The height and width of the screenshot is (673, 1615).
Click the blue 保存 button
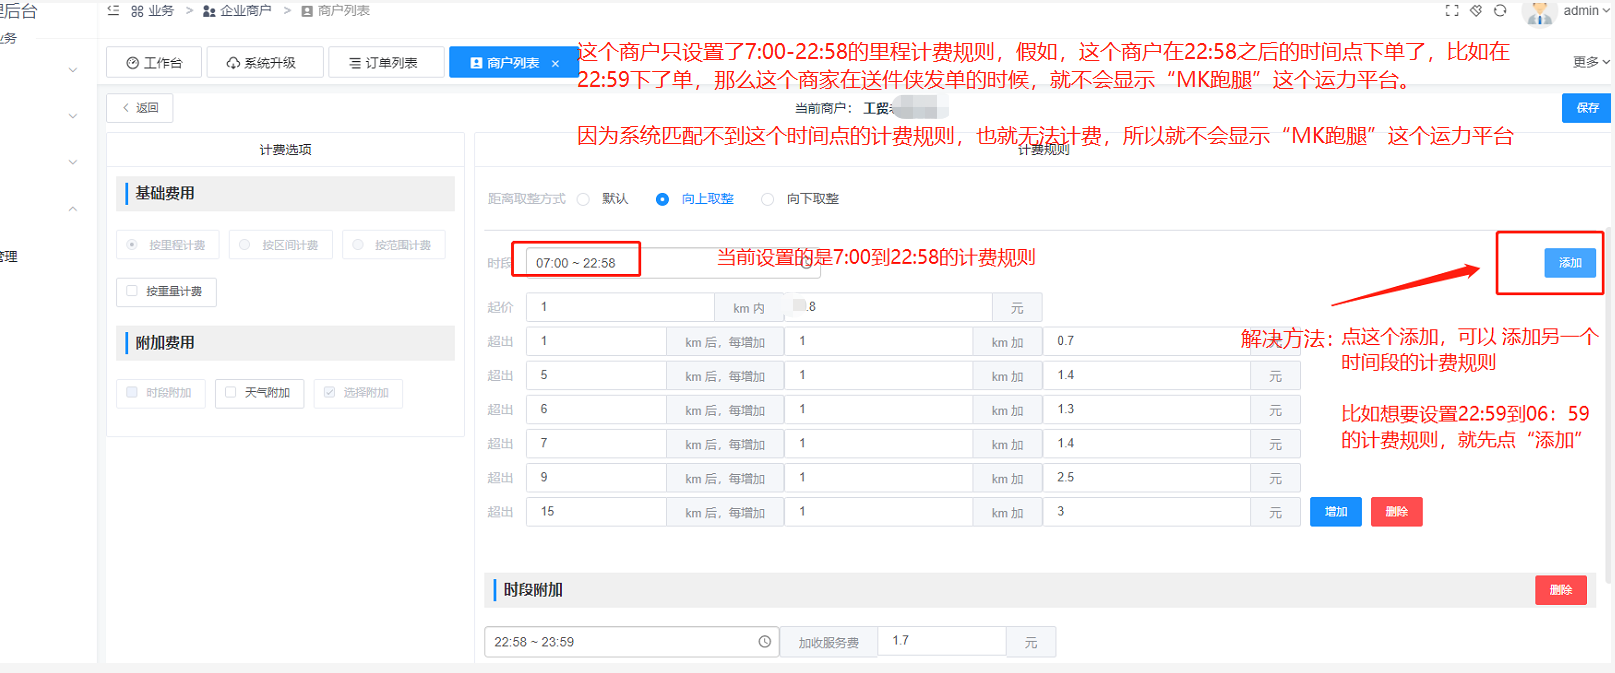click(x=1587, y=108)
